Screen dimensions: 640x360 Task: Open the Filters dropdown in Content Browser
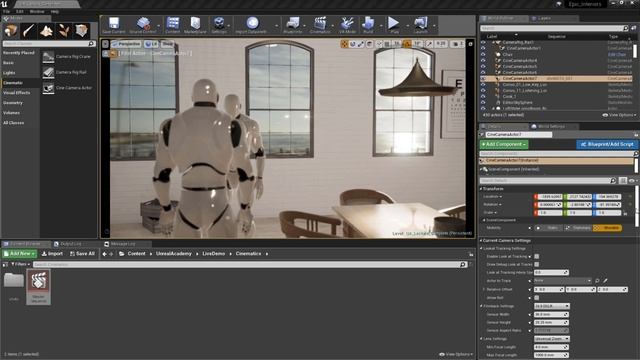pos(20,264)
